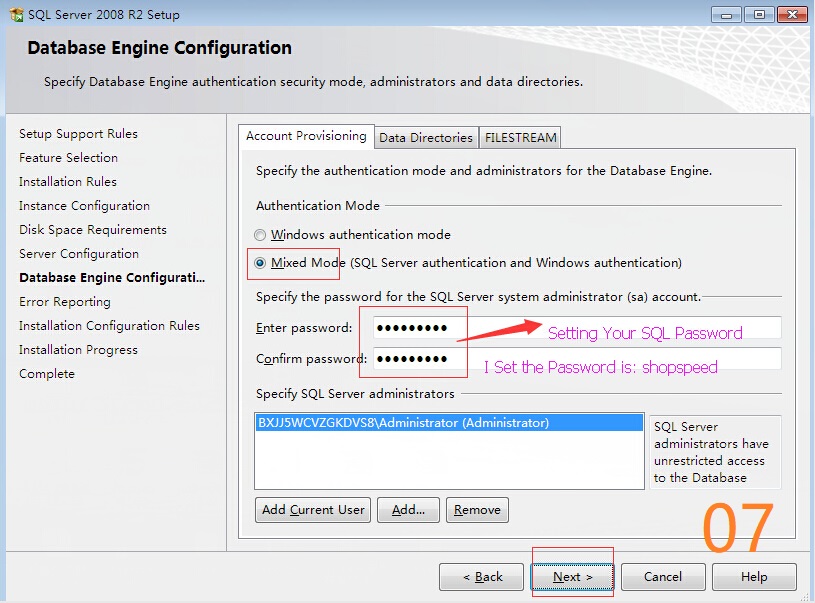
Task: Minimize the setup window
Action: [726, 14]
